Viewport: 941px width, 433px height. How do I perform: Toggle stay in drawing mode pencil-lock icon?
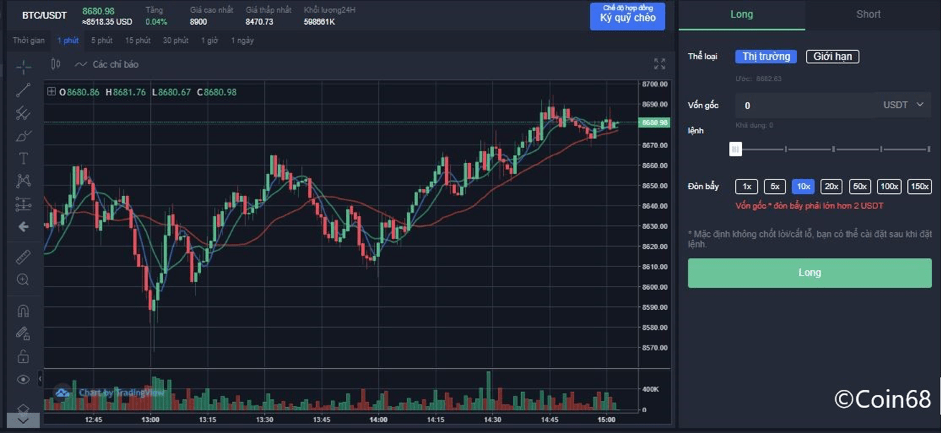[23, 333]
